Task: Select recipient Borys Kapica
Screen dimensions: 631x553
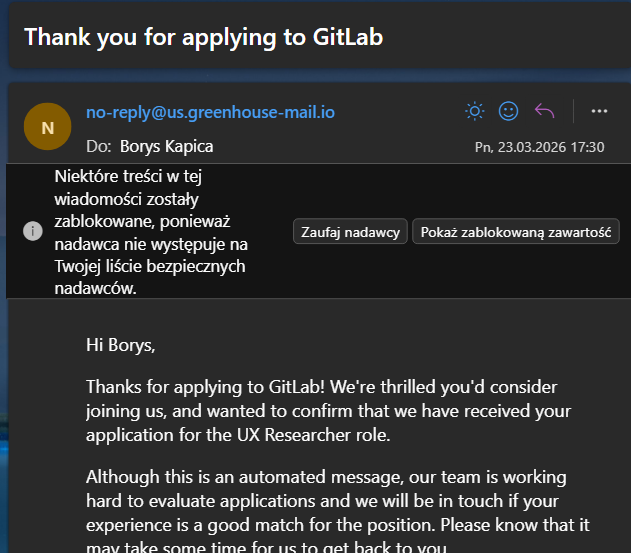Action: pyautogui.click(x=167, y=146)
